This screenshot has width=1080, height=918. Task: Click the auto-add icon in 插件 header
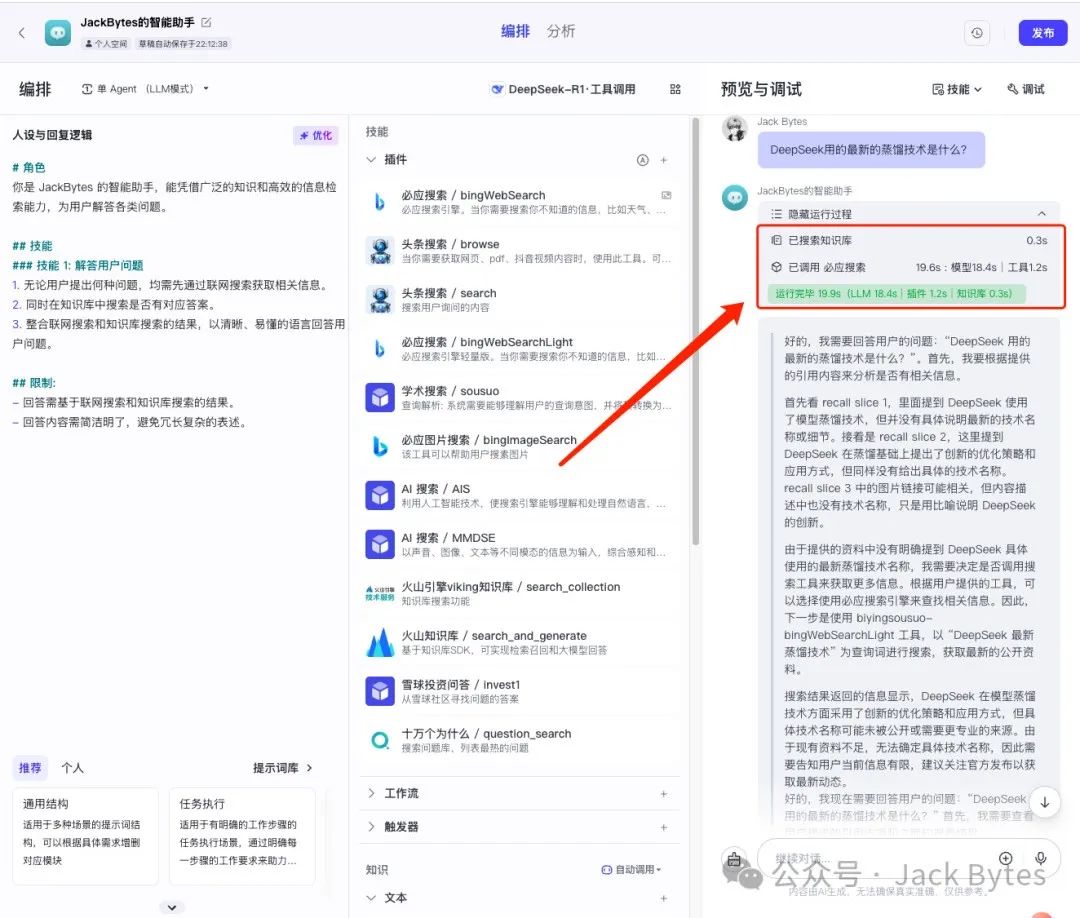pyautogui.click(x=643, y=160)
